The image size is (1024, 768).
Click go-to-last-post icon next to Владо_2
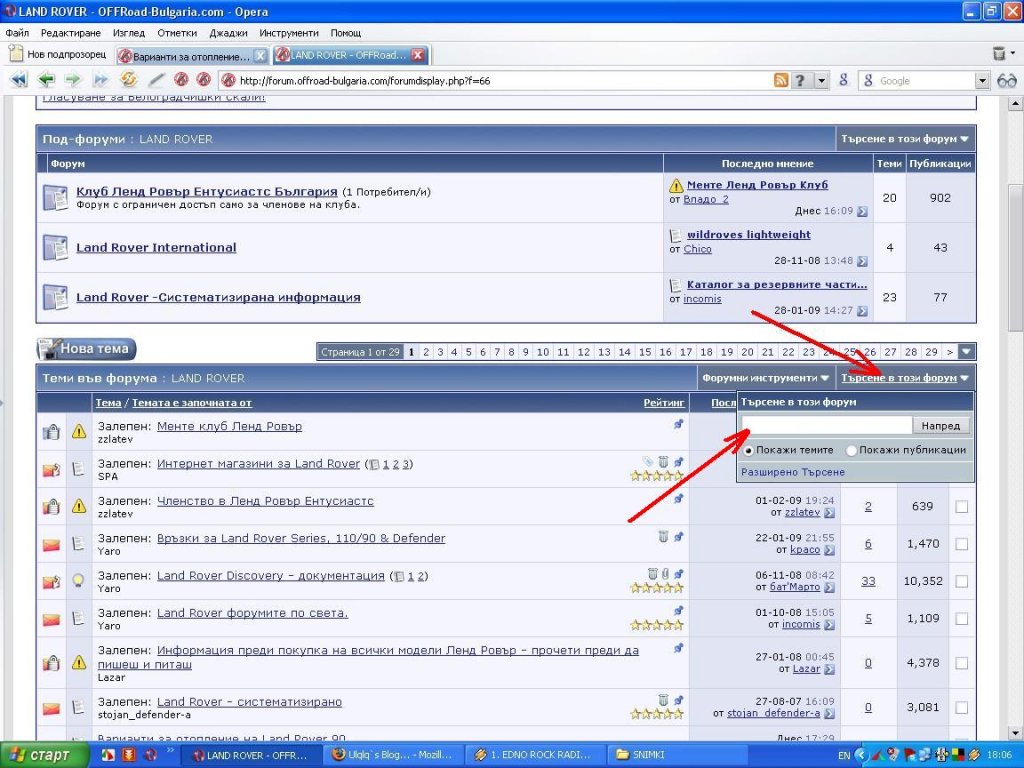[862, 212]
